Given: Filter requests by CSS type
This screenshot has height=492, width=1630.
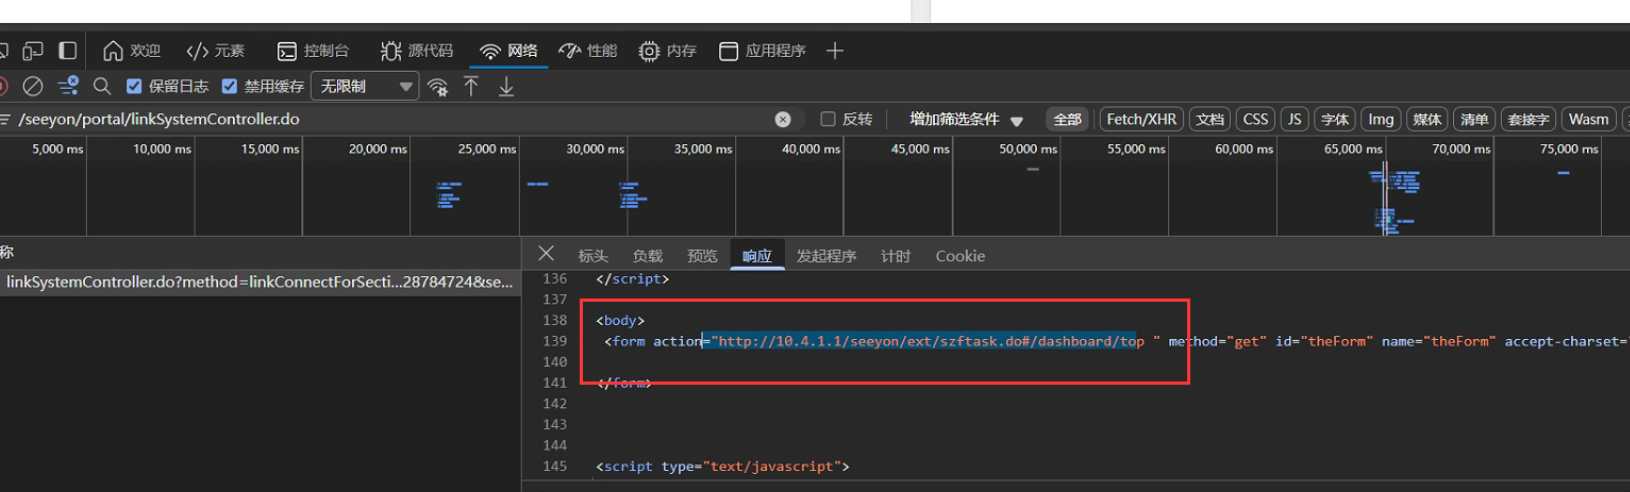Looking at the screenshot, I should tap(1255, 119).
